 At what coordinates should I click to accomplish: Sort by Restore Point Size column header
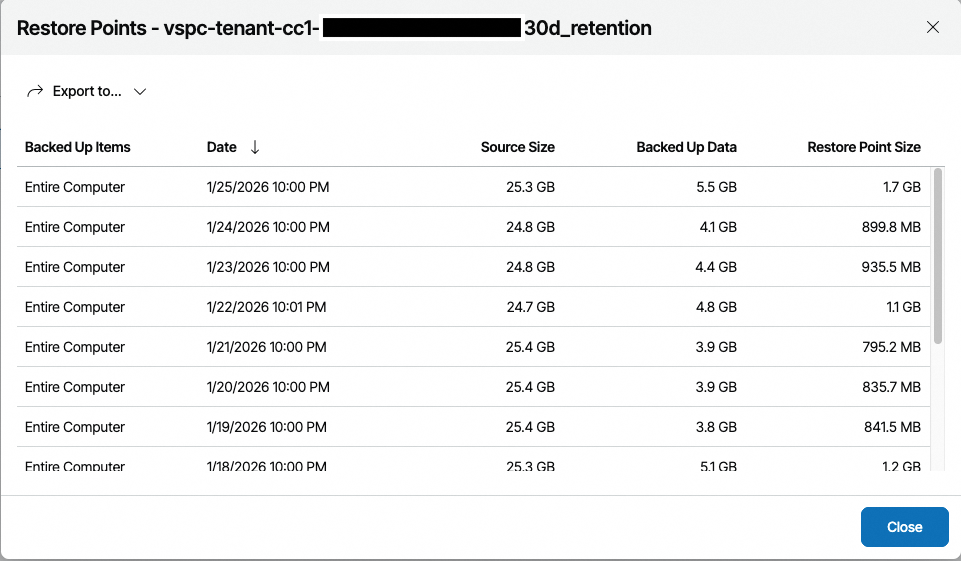pyautogui.click(x=864, y=147)
